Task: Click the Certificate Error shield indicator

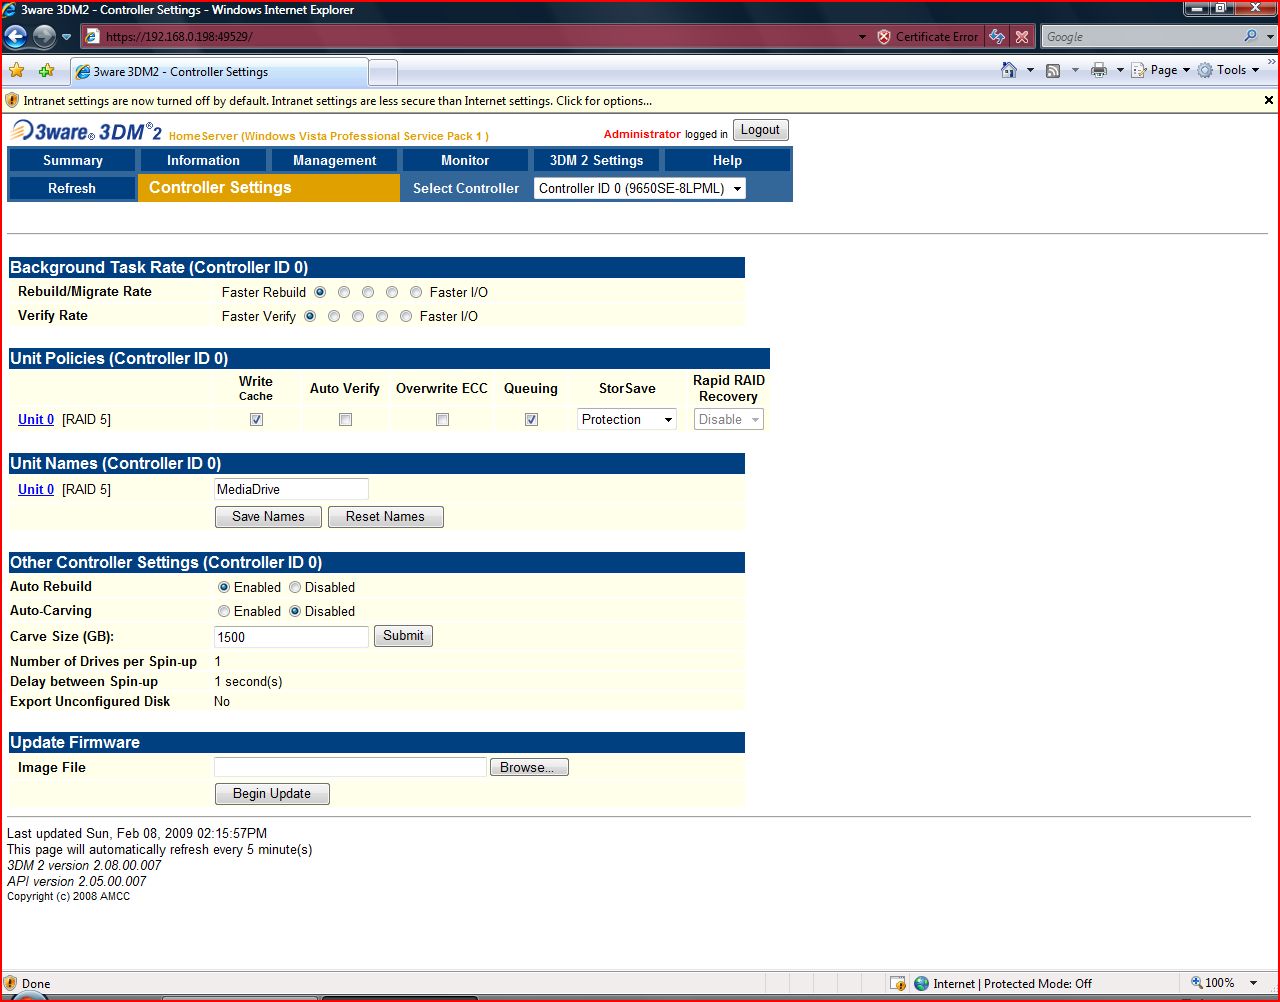Action: tap(928, 37)
